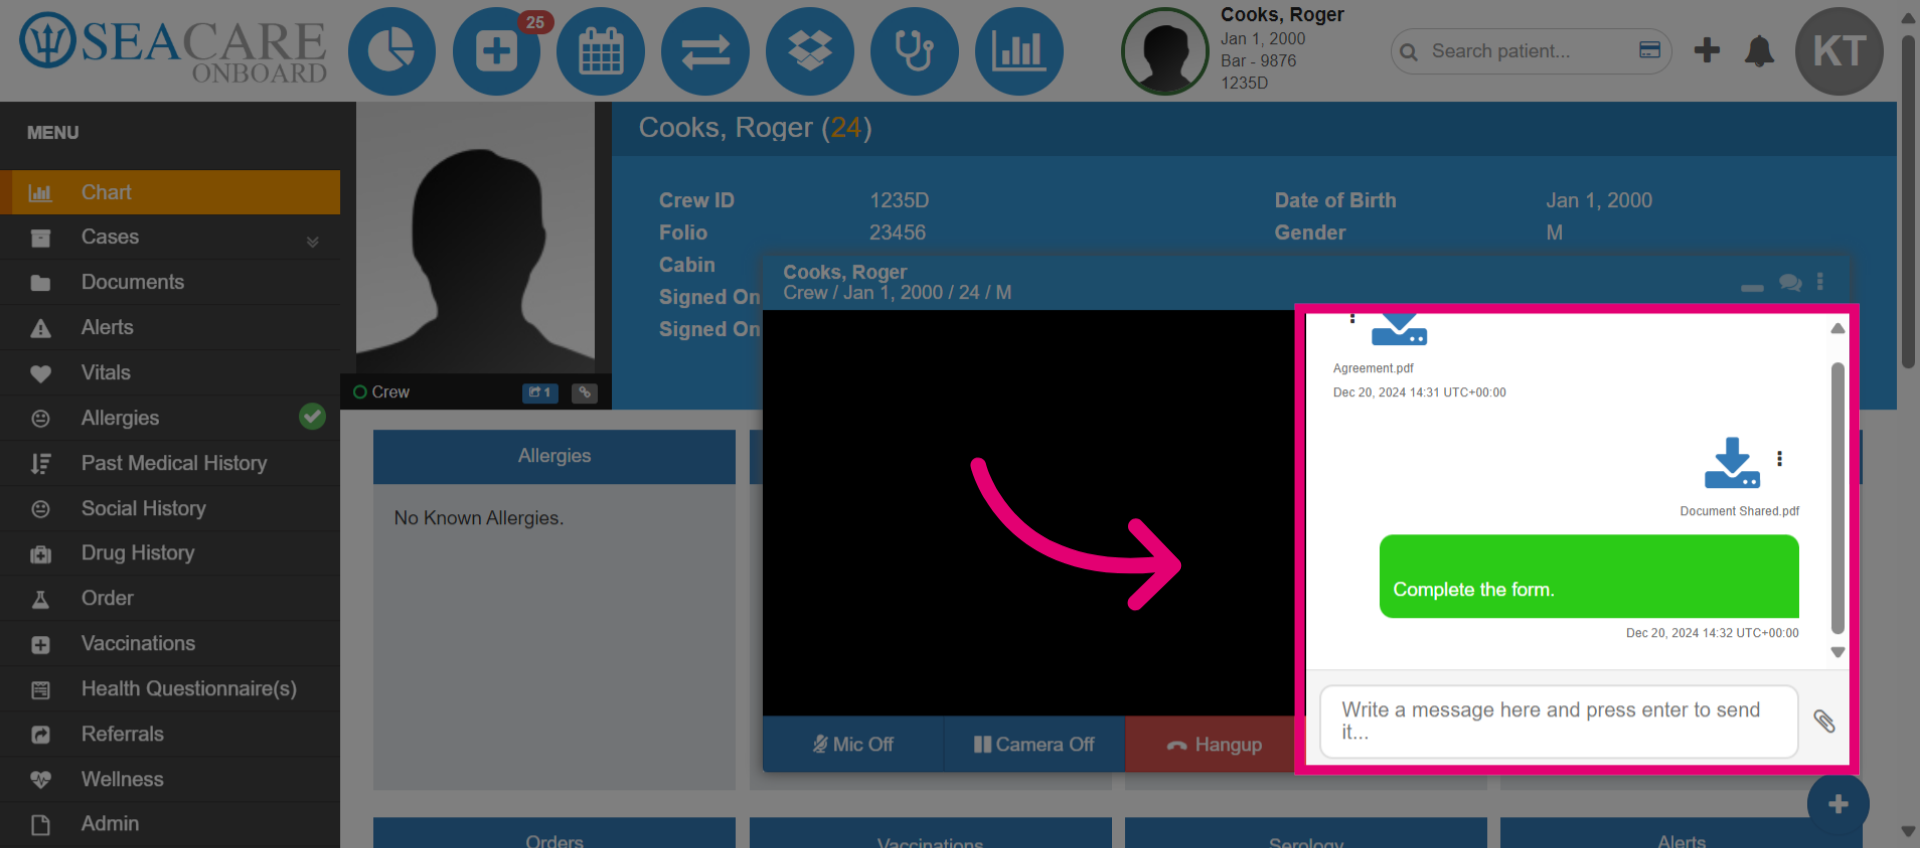The image size is (1920, 848).
Task: Toggle the chat bubbles icon in call header
Action: click(x=1790, y=283)
